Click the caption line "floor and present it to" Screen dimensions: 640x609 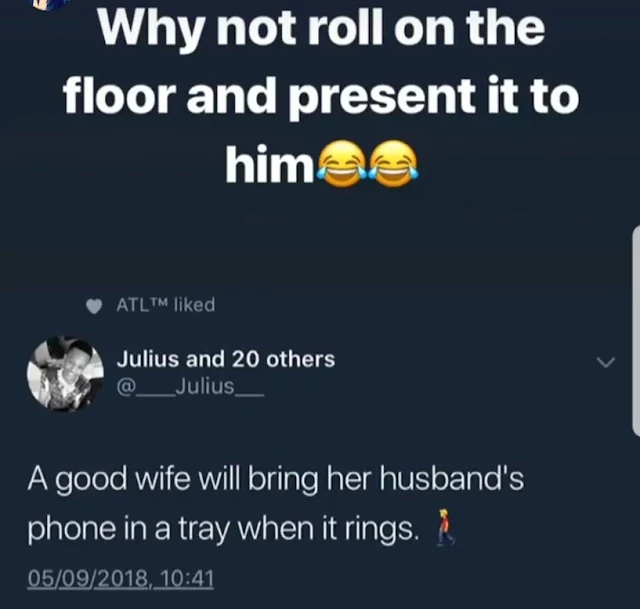tap(322, 96)
